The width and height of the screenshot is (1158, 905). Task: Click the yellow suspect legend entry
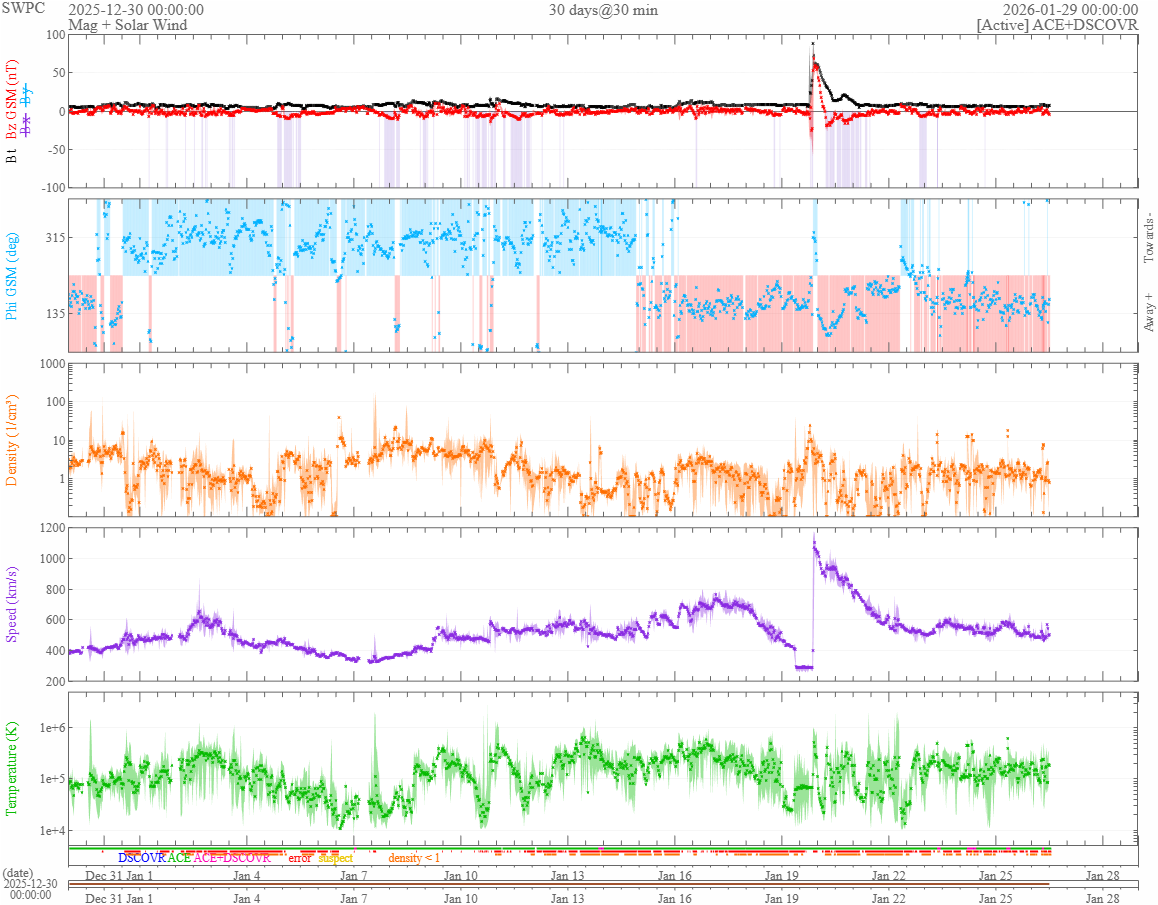pos(336,858)
